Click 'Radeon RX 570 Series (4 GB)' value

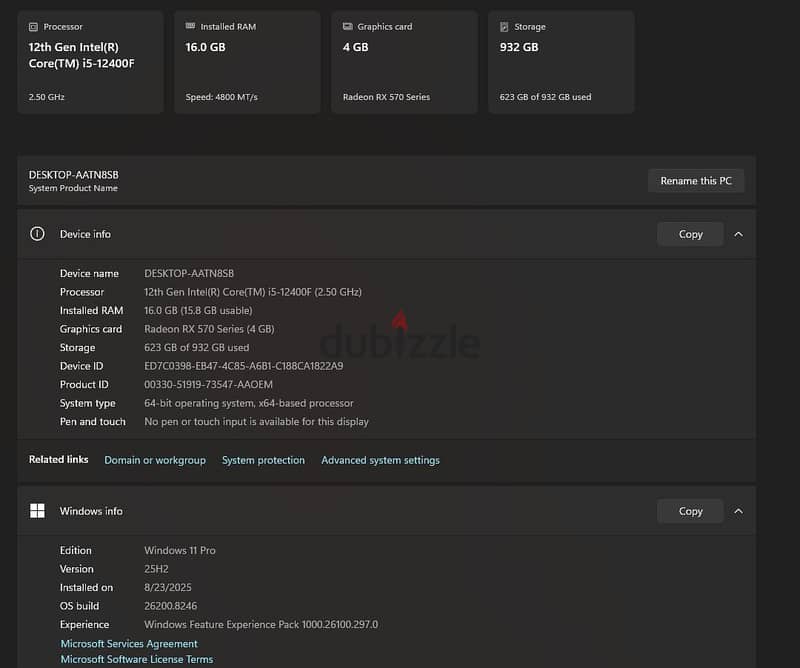pyautogui.click(x=209, y=329)
